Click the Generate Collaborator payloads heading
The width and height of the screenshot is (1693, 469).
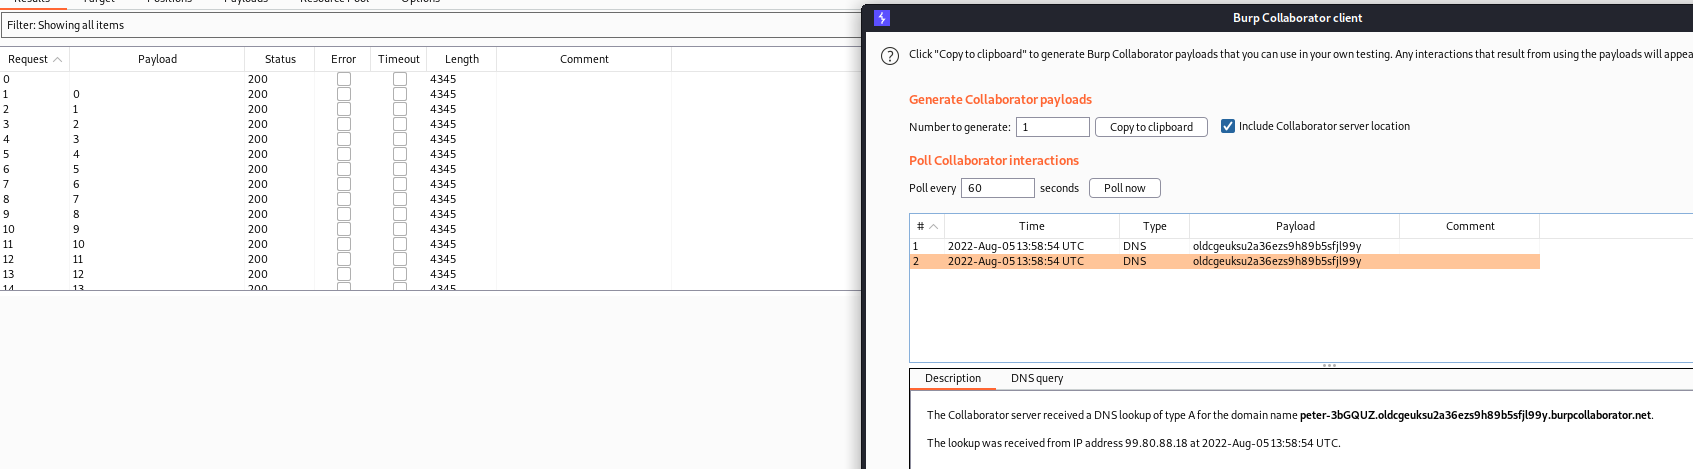pos(1000,99)
